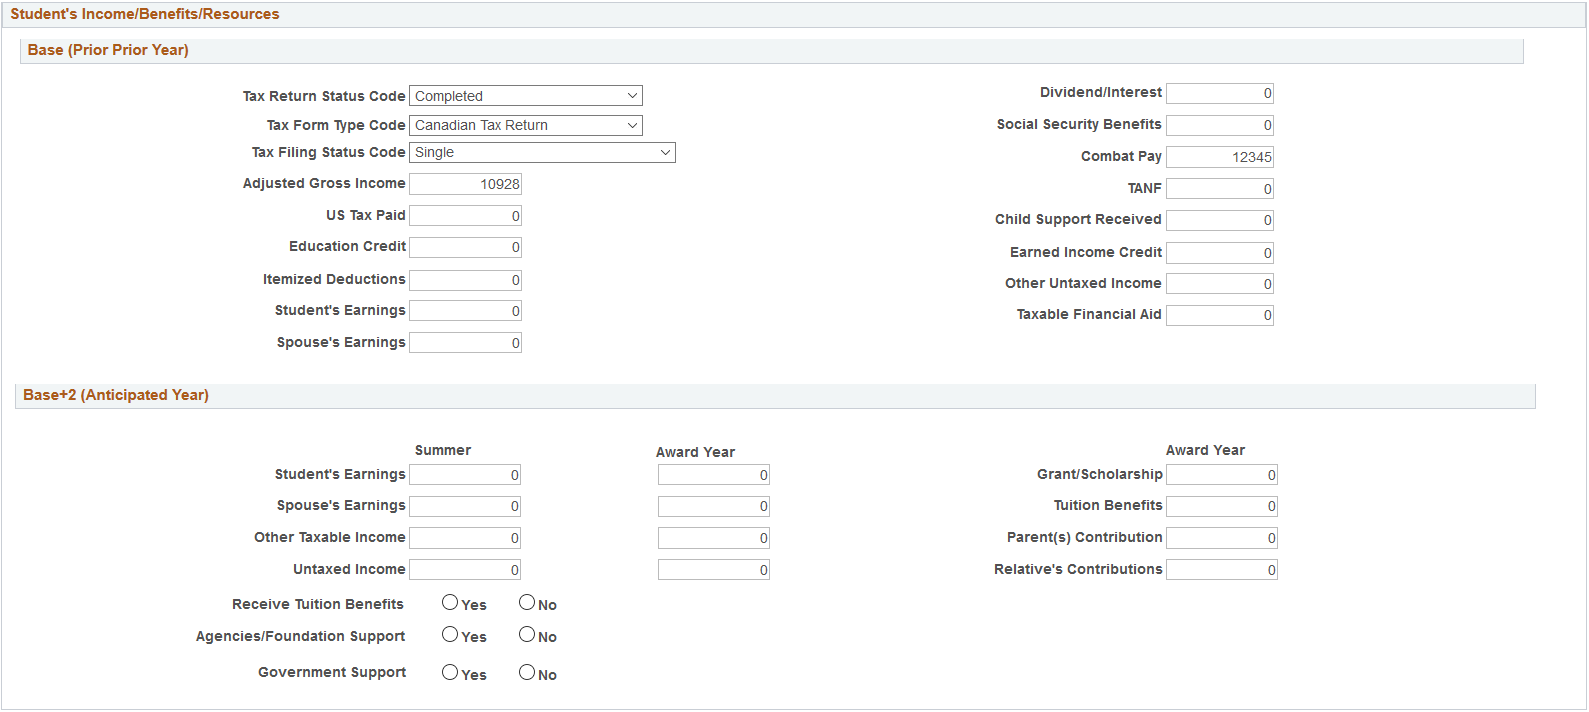This screenshot has width=1589, height=712.
Task: Click the Child Support Received field
Action: coord(1220,220)
